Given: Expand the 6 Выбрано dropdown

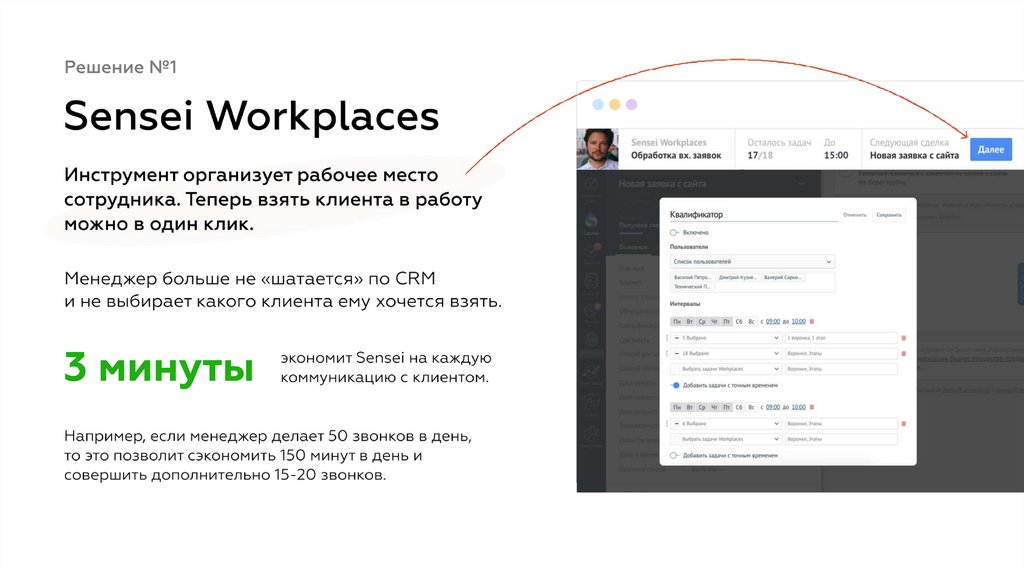Looking at the screenshot, I should [727, 424].
